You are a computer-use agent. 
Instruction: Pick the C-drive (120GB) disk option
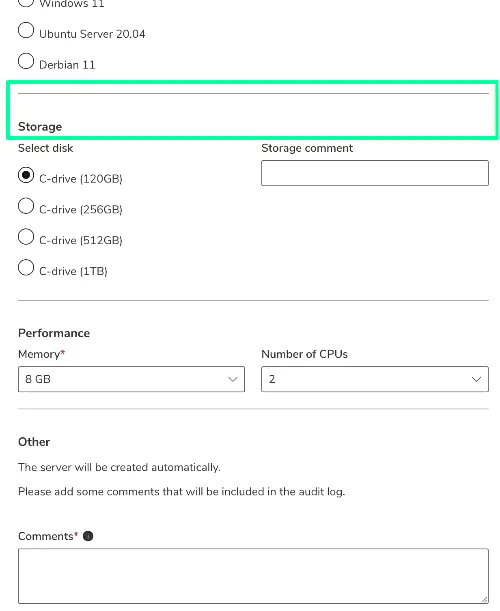(x=26, y=175)
